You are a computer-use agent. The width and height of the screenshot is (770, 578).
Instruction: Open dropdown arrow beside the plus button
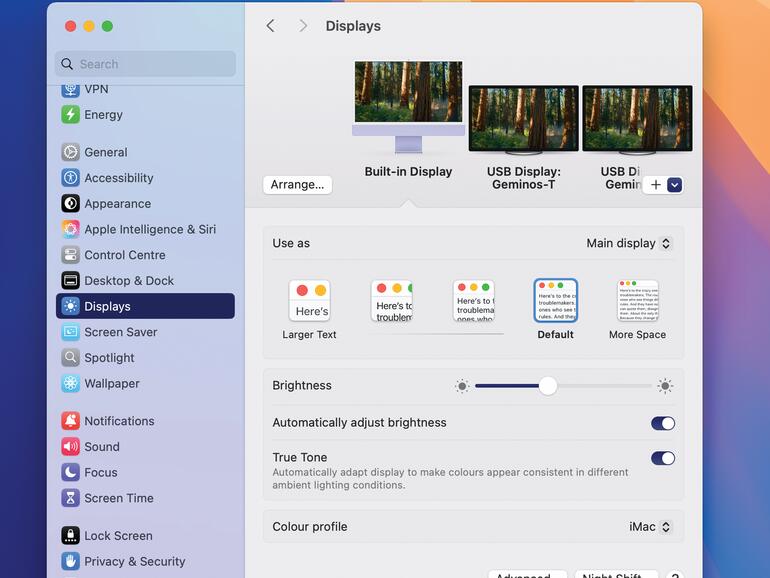tap(674, 185)
